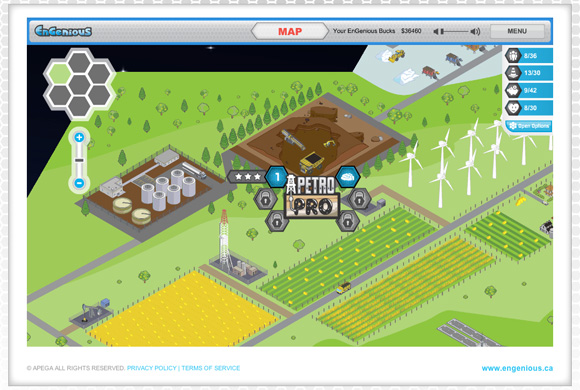
Task: Zoom in with the plus button
Action: coord(79,138)
